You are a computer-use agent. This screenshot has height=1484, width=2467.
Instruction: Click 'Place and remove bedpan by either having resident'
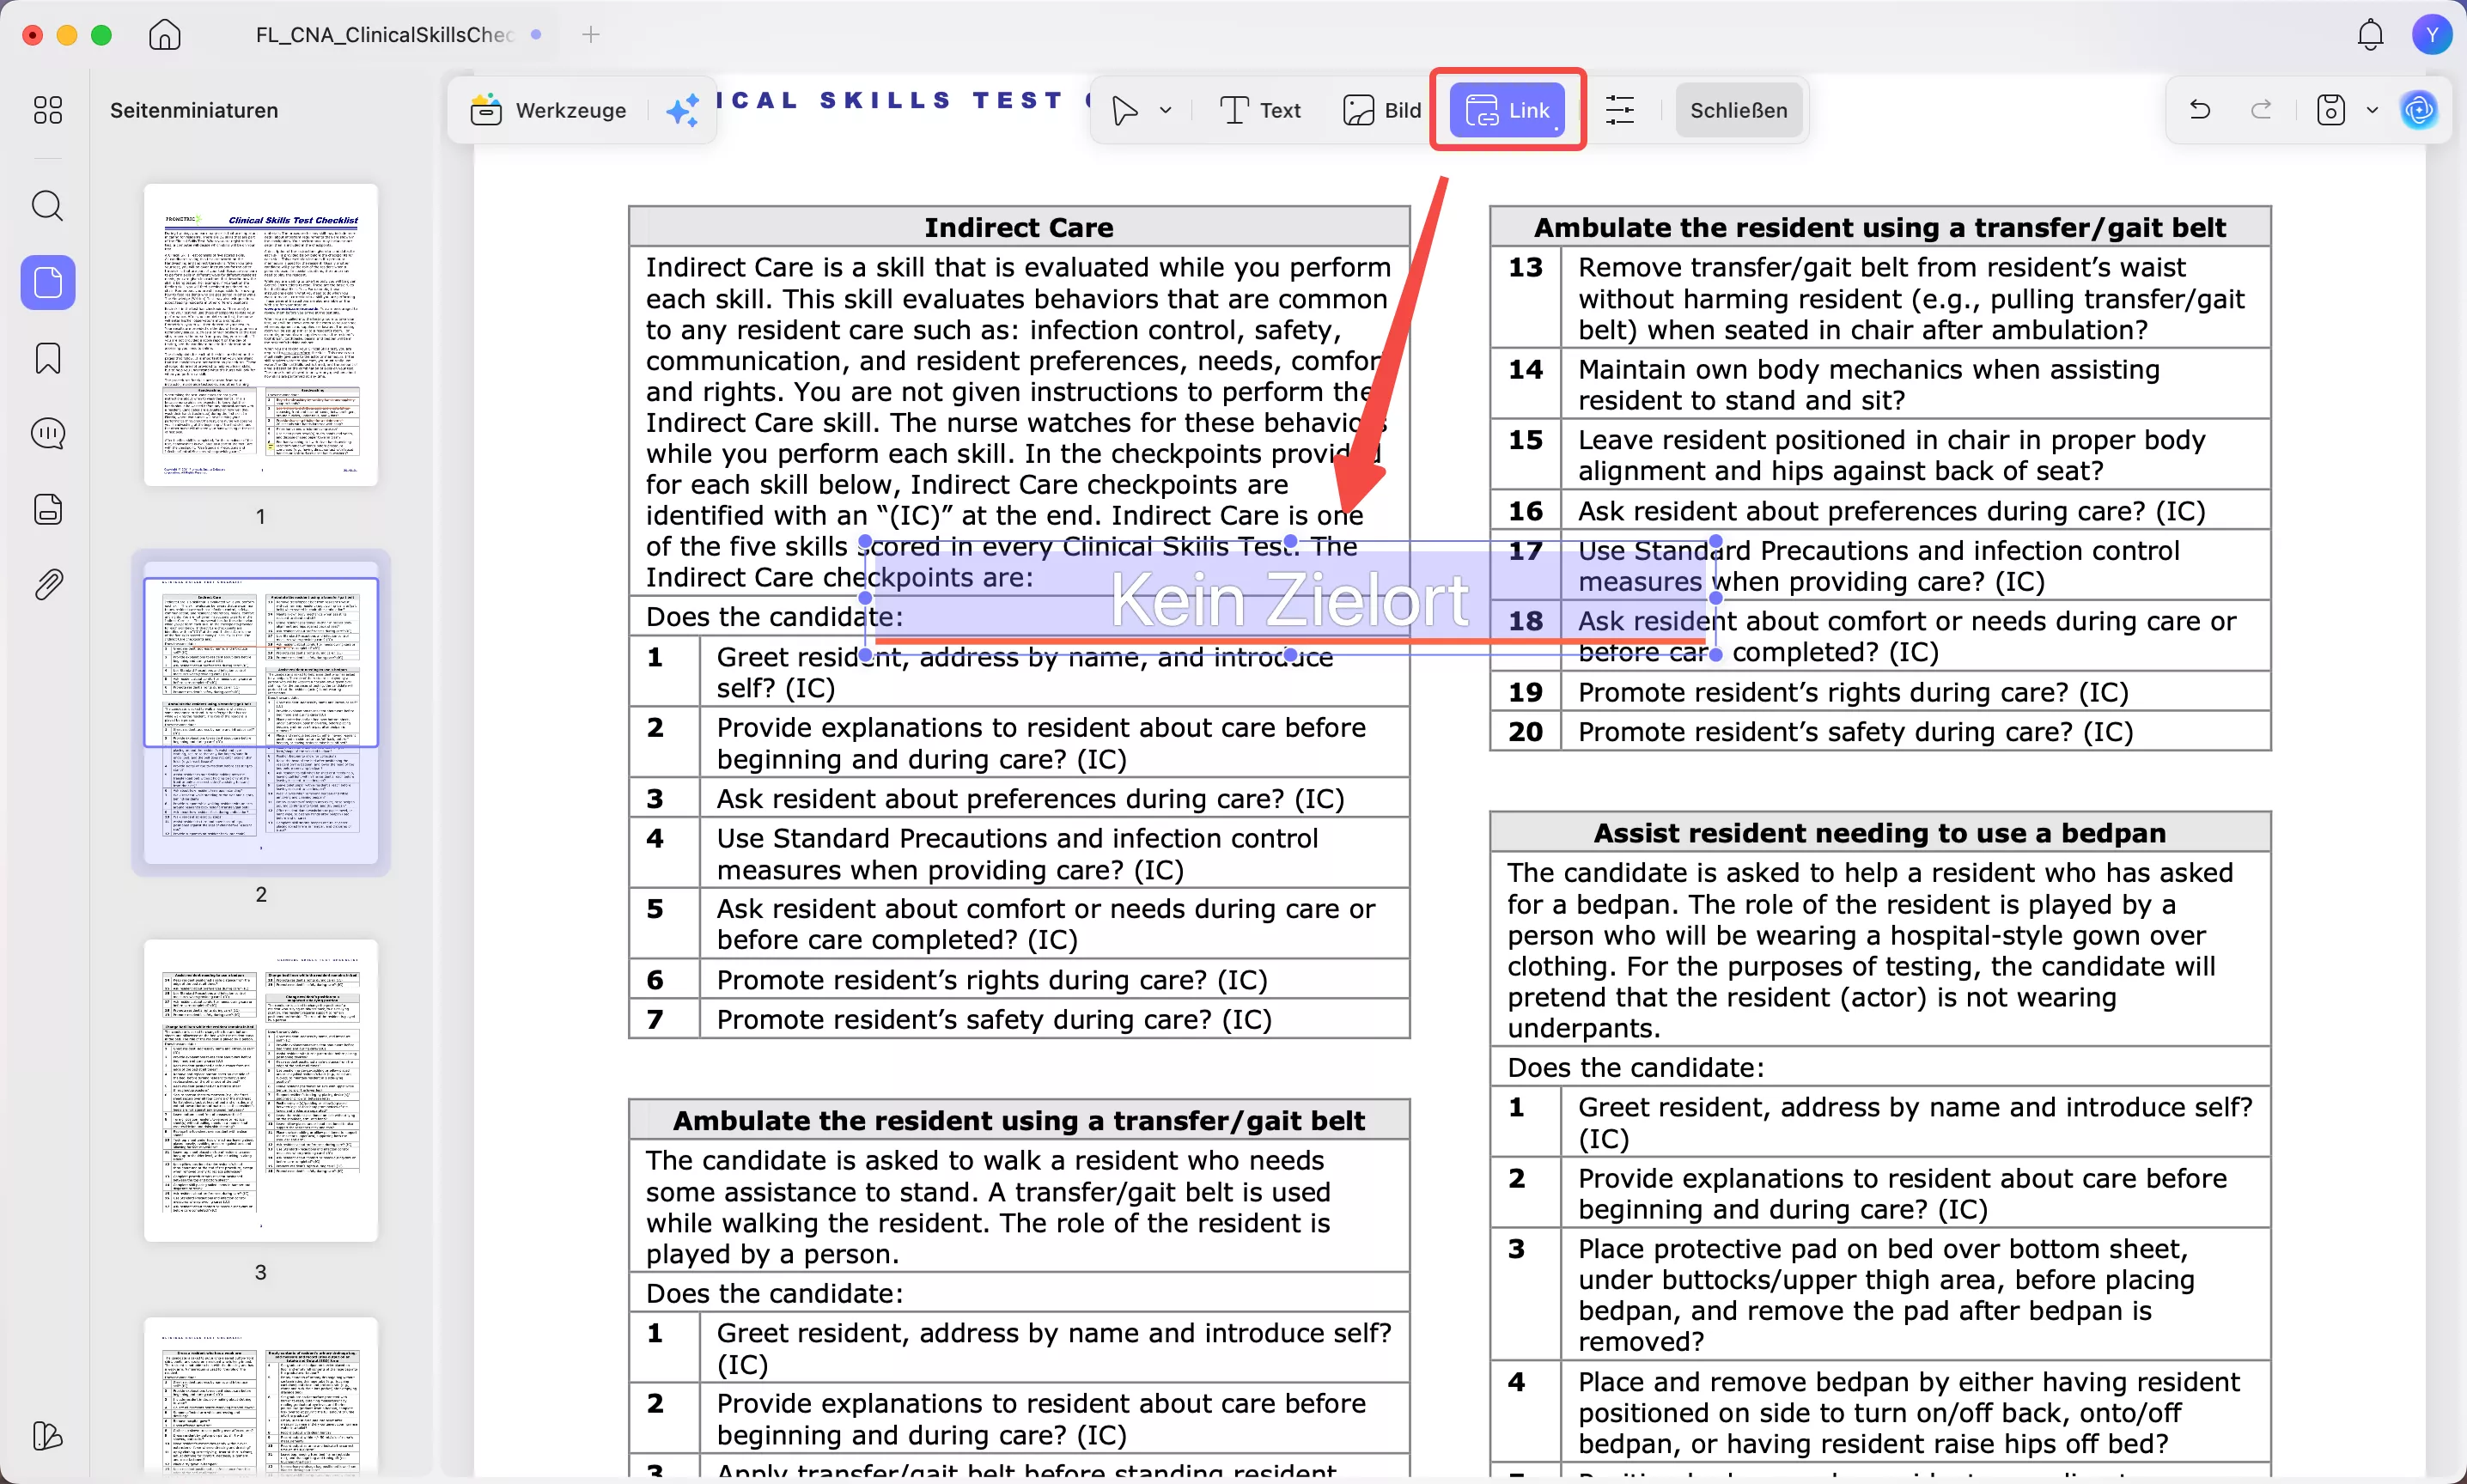pos(1909,1412)
